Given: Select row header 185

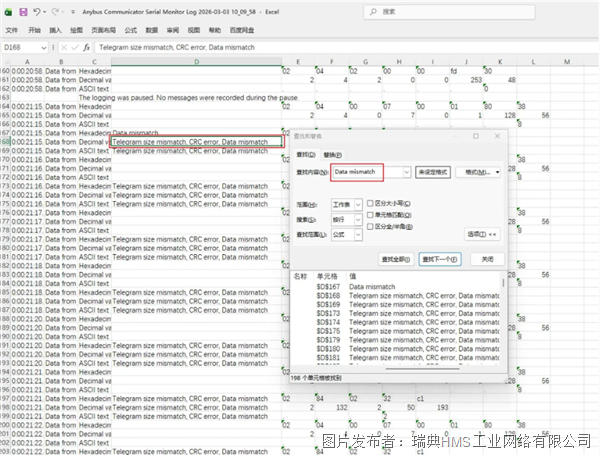Looking at the screenshot, I should pyautogui.click(x=5, y=292).
